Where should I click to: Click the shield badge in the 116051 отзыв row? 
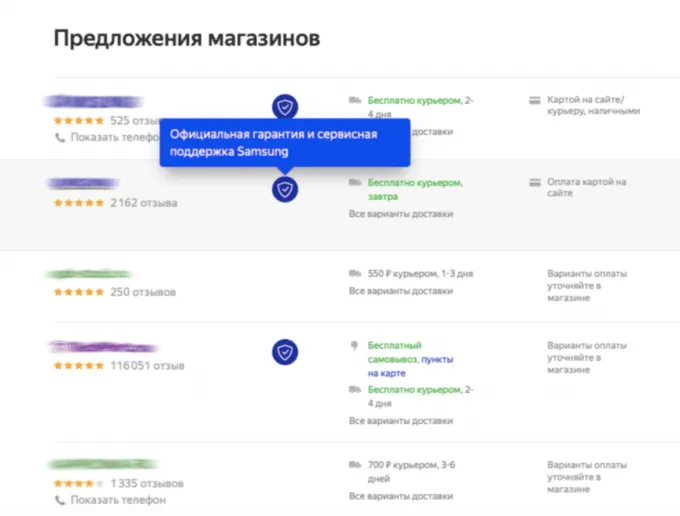tap(286, 351)
